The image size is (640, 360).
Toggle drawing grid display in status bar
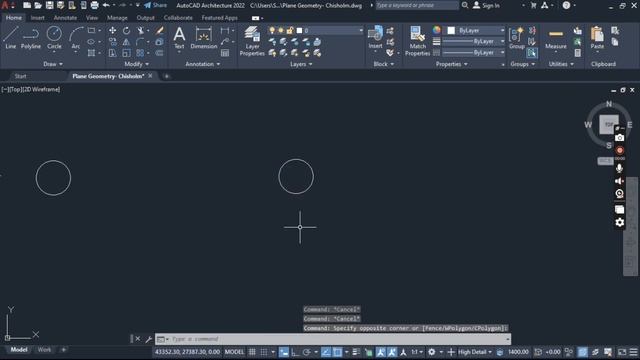252,352
